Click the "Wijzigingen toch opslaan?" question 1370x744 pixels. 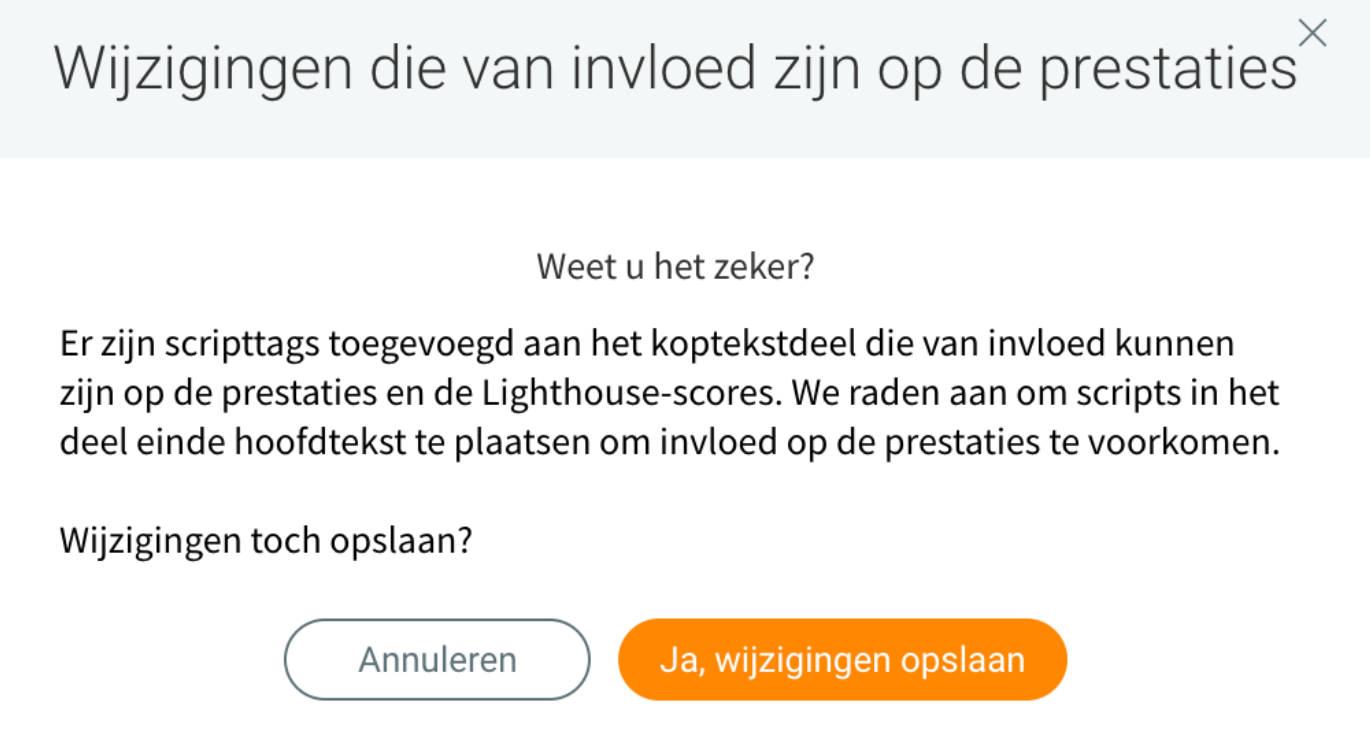click(265, 541)
